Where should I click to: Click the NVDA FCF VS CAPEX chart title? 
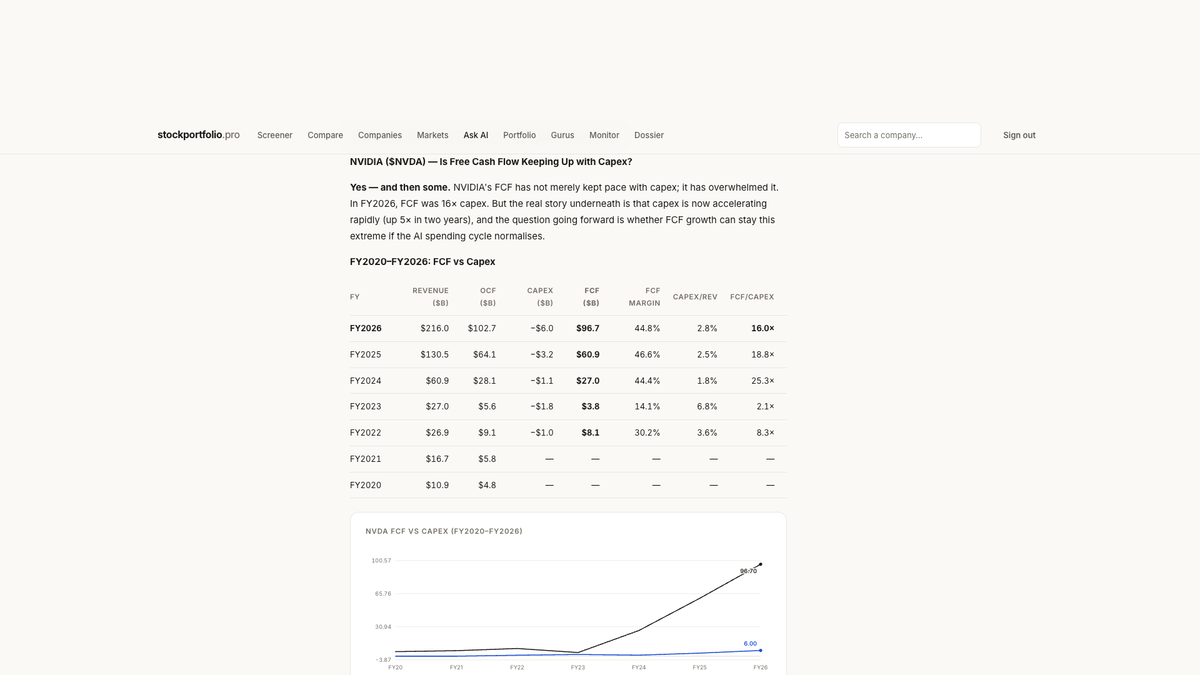444,531
